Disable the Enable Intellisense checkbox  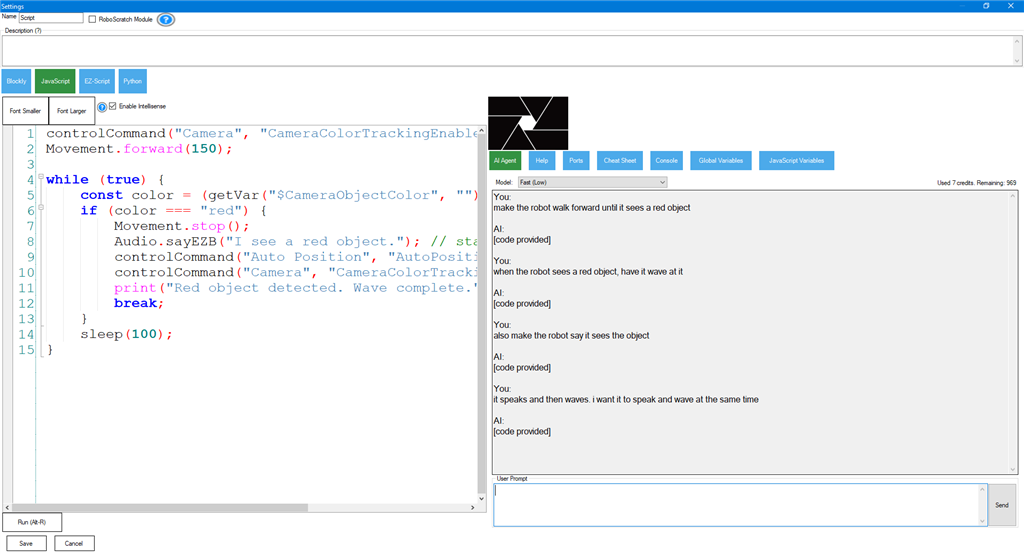[112, 106]
